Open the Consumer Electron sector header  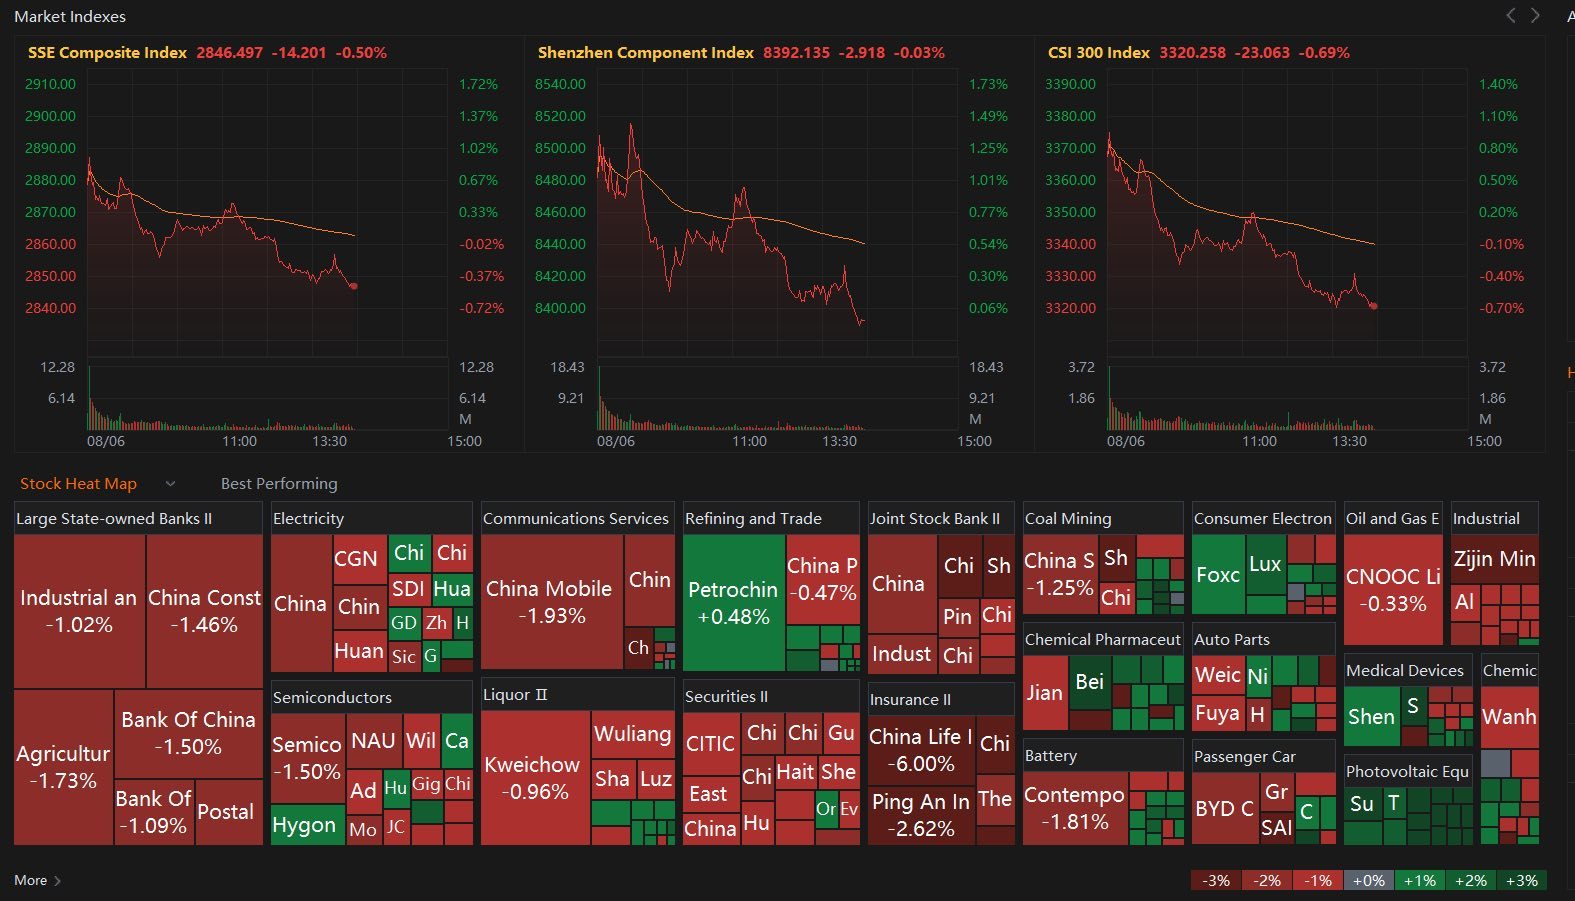tap(1264, 518)
